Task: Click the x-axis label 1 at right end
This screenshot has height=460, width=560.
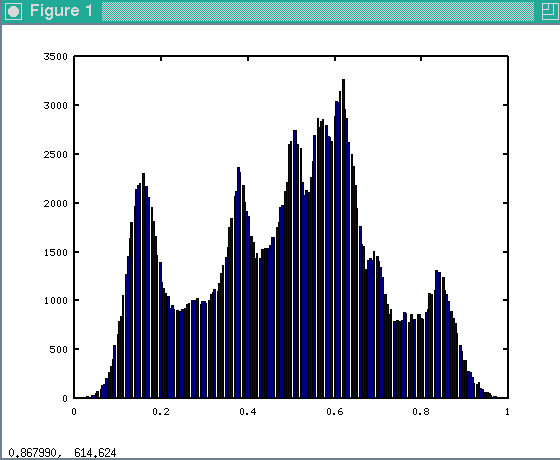Action: pyautogui.click(x=508, y=412)
